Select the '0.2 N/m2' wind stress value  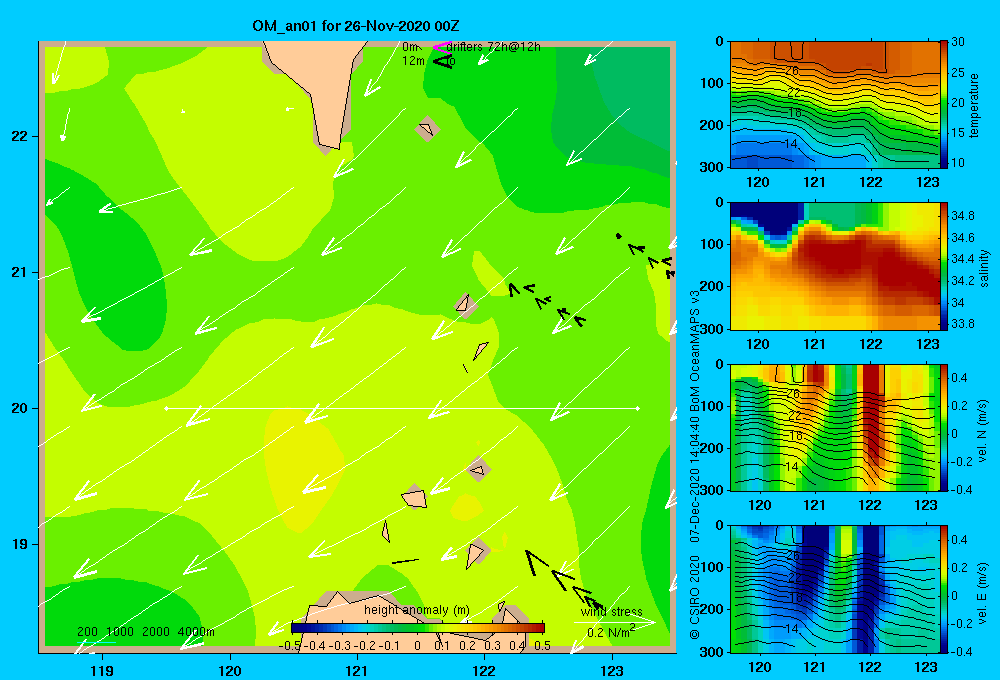pos(611,632)
